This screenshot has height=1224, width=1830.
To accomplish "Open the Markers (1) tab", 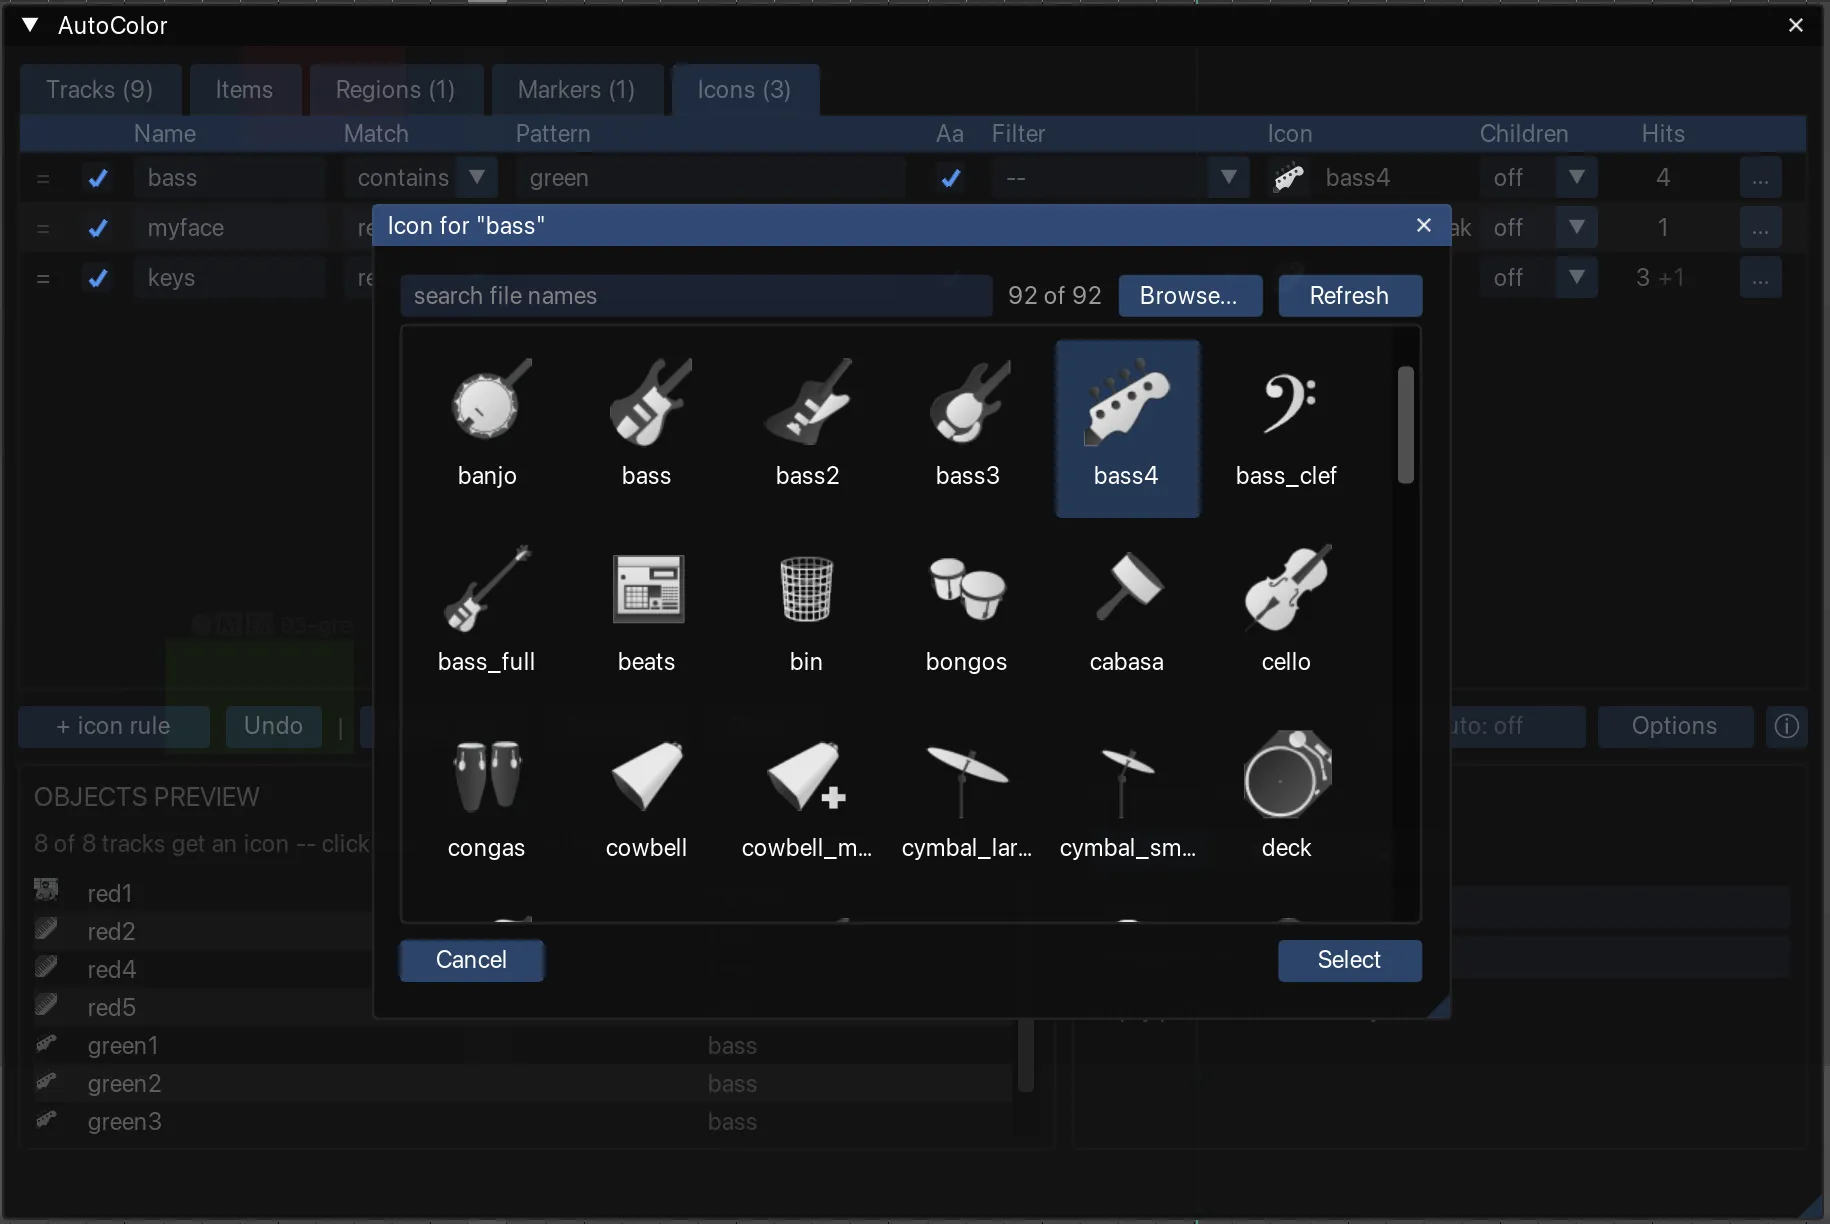I will (577, 90).
